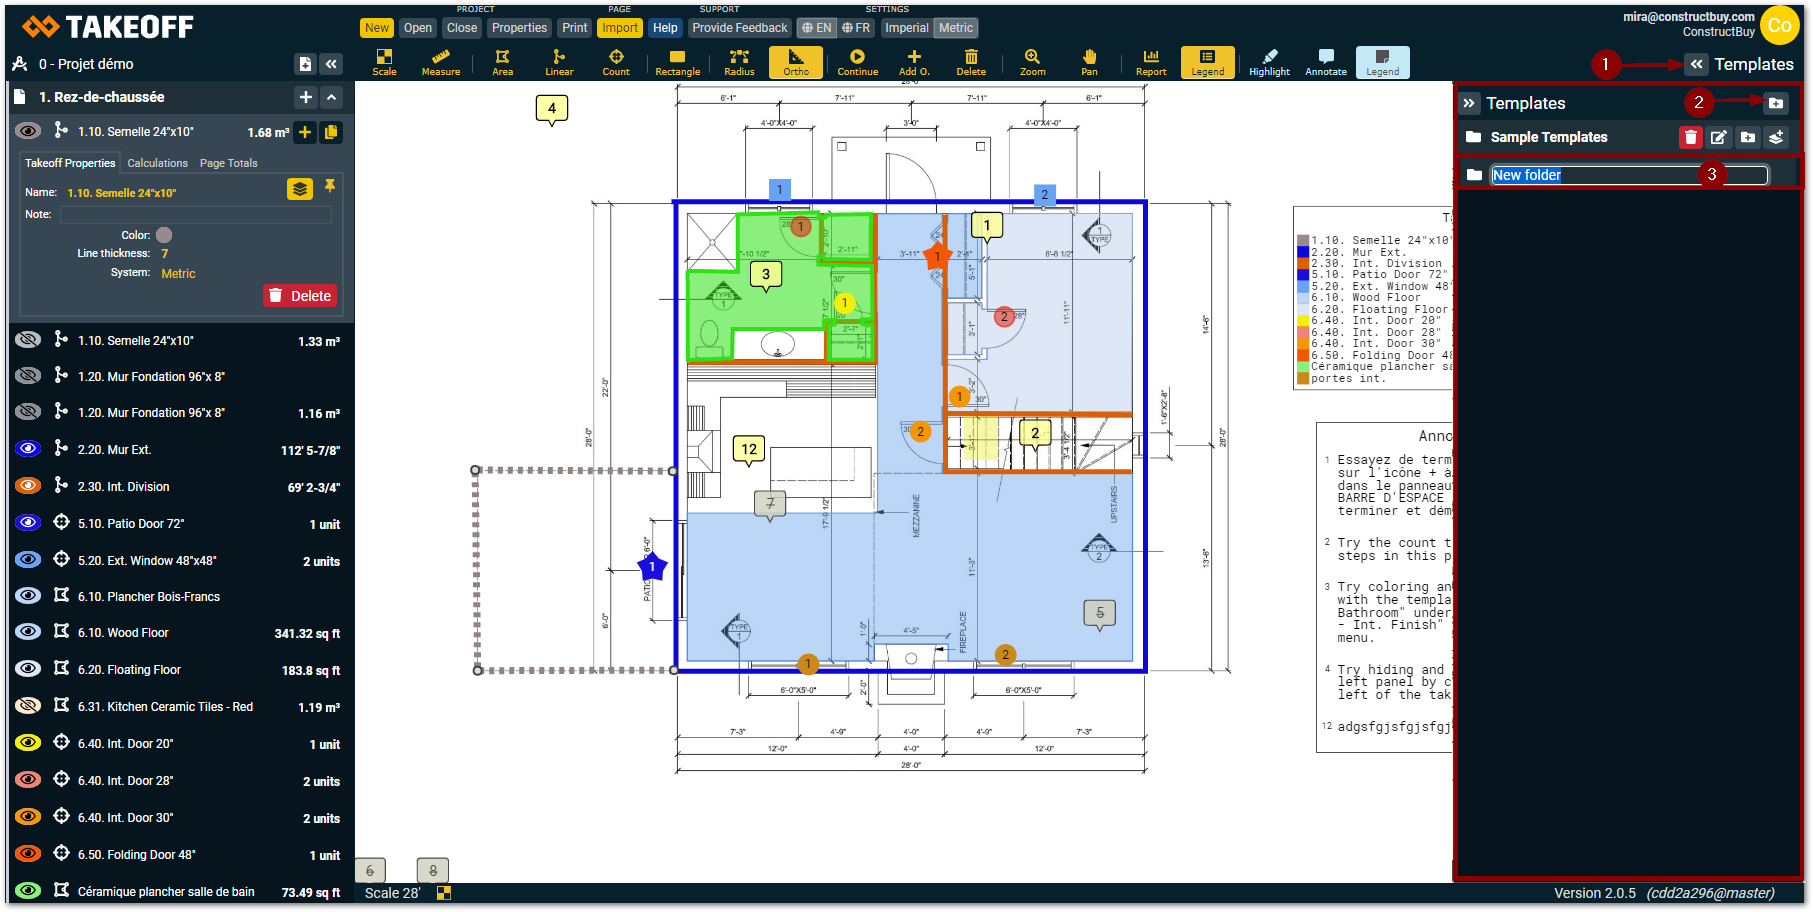Open the Page Totals tab

228,163
